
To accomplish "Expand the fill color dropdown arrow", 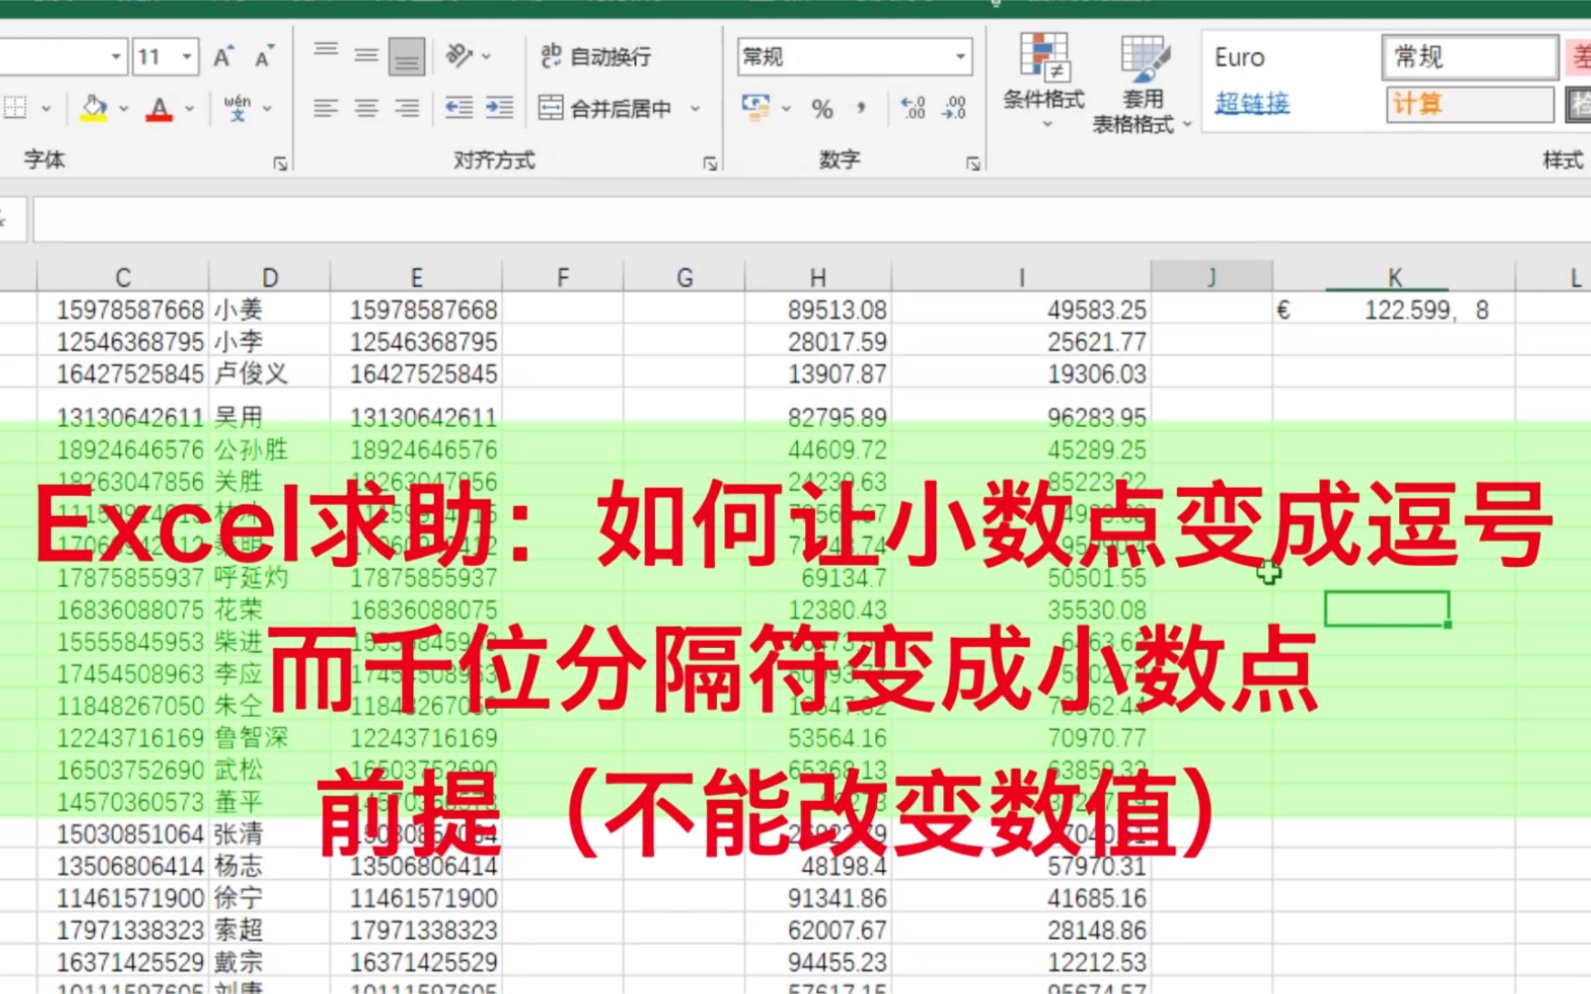I will click(x=124, y=108).
